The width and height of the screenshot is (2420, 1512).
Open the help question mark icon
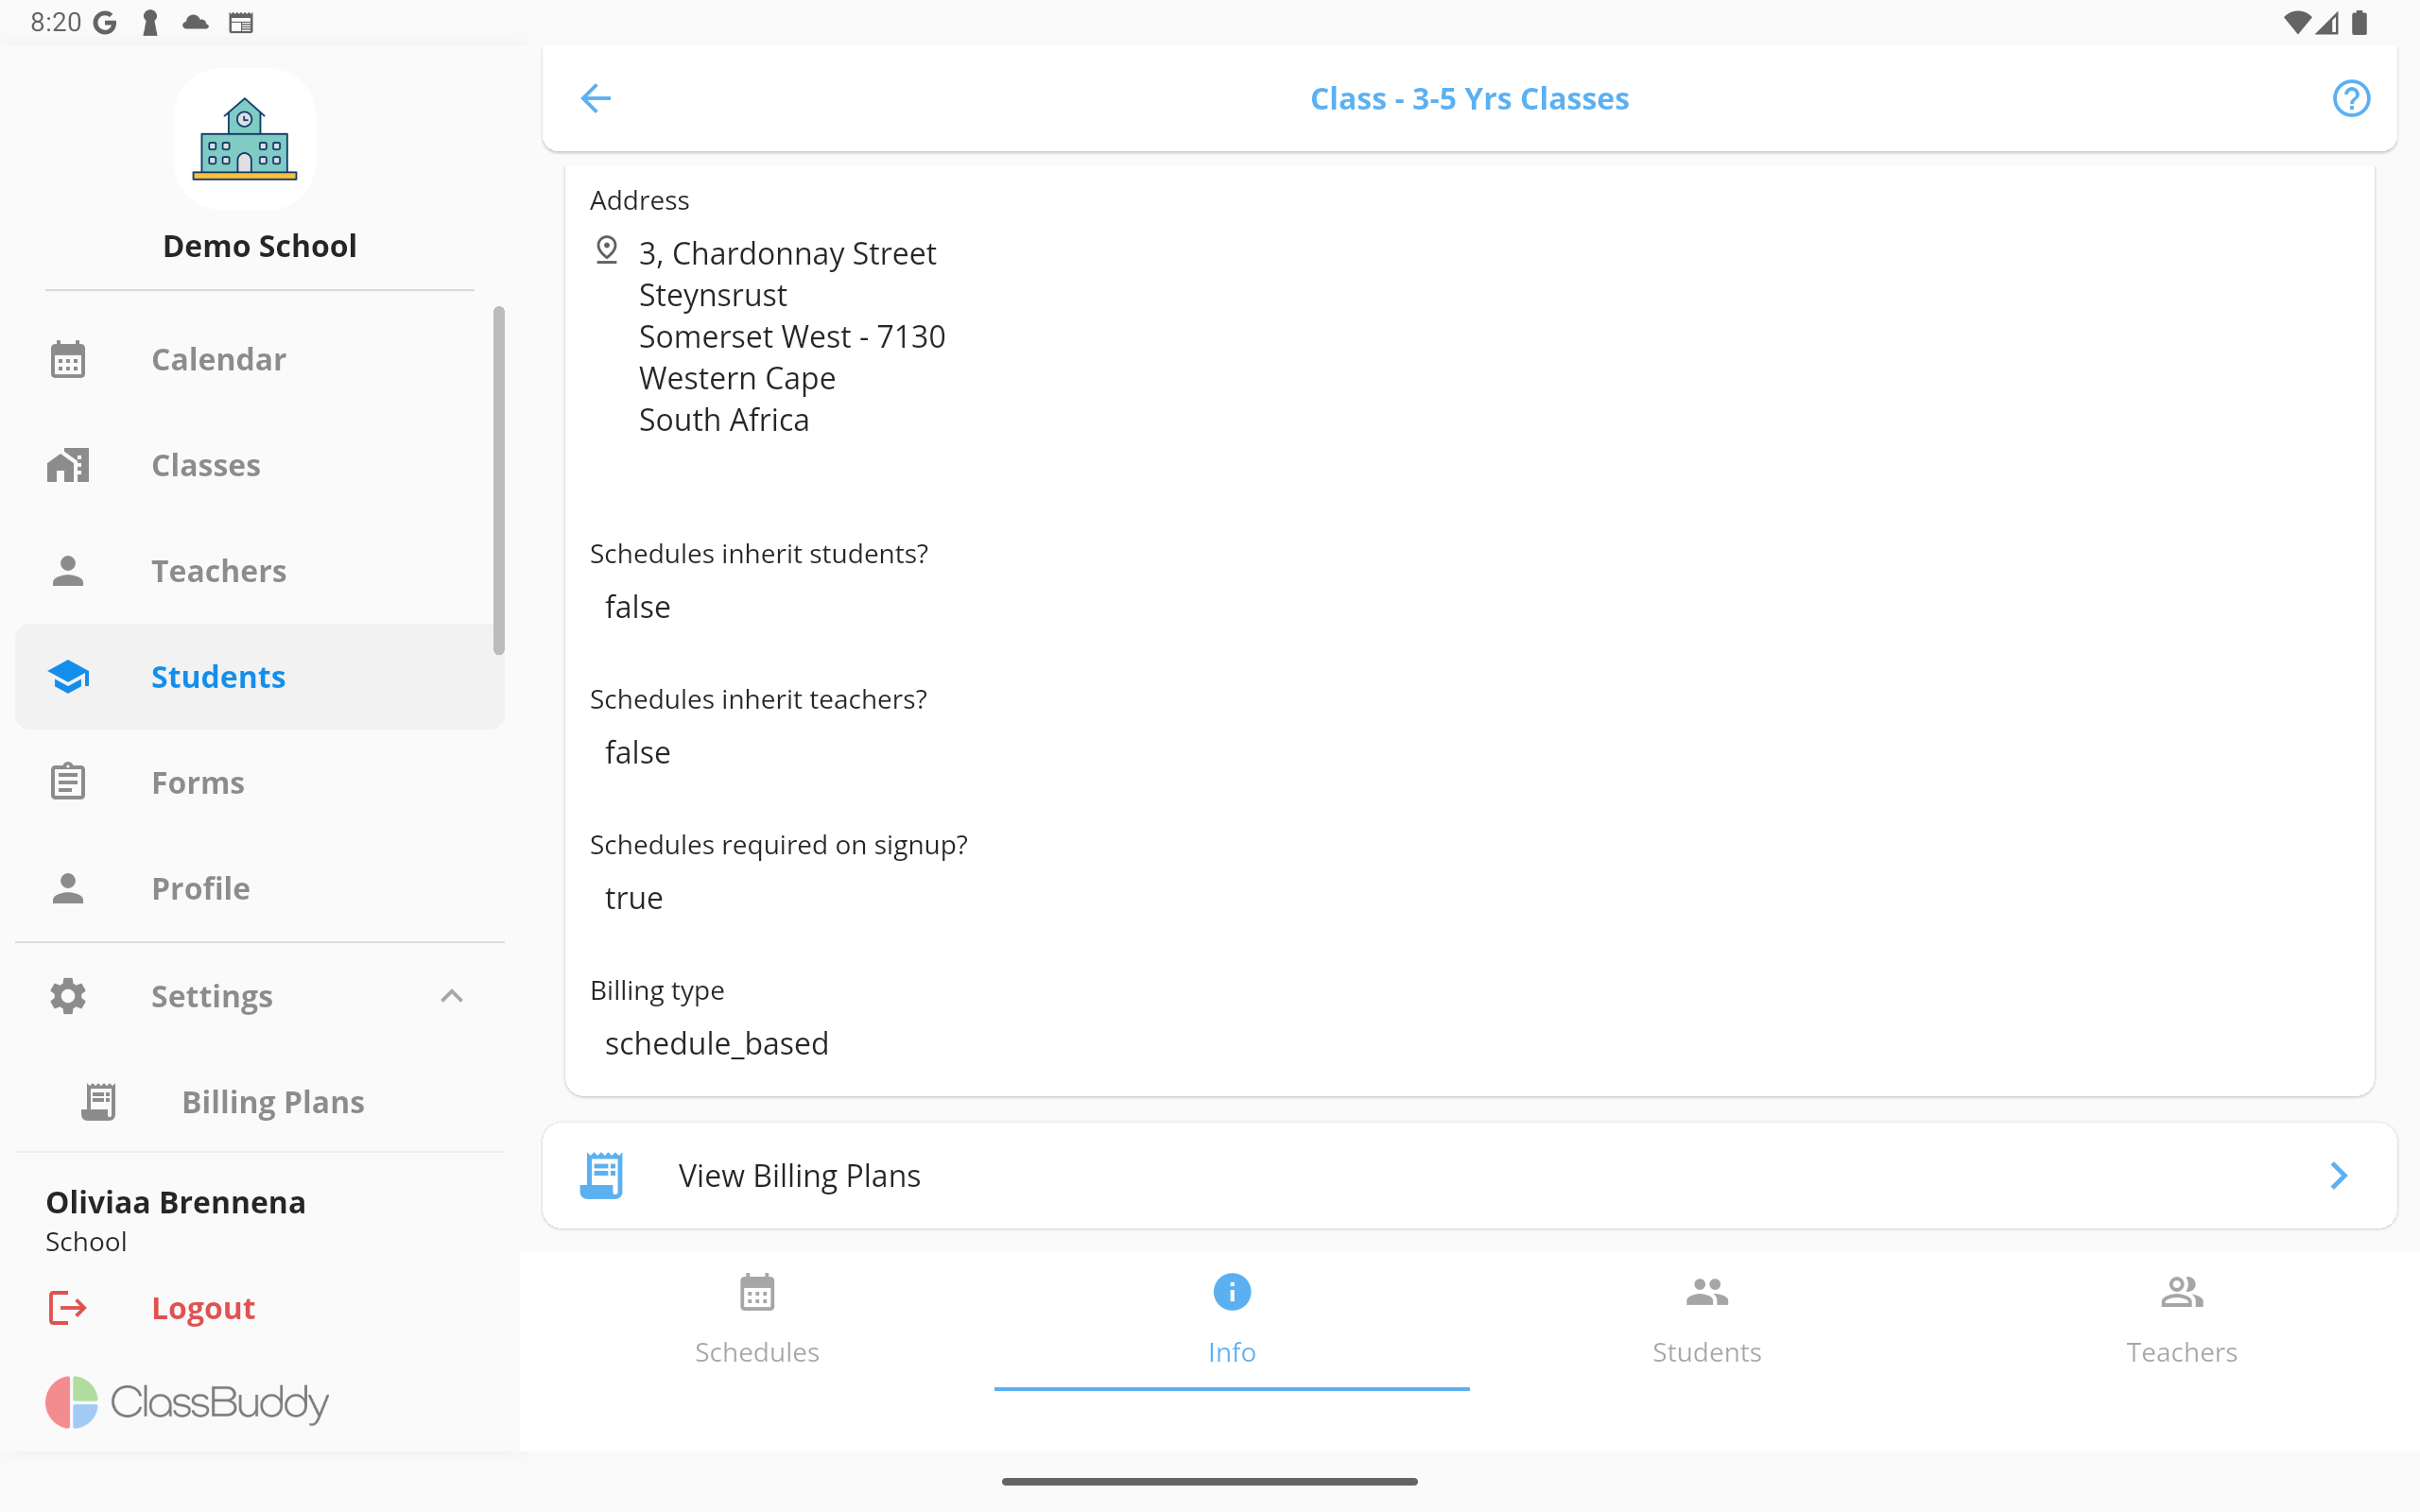[x=2350, y=98]
